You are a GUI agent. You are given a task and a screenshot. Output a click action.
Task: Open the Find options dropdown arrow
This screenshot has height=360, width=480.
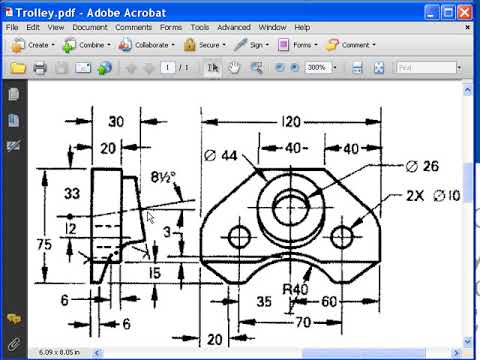tap(459, 68)
